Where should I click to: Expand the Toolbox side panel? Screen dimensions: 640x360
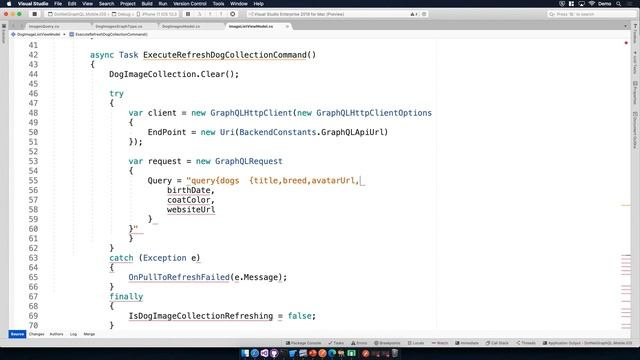635,33
